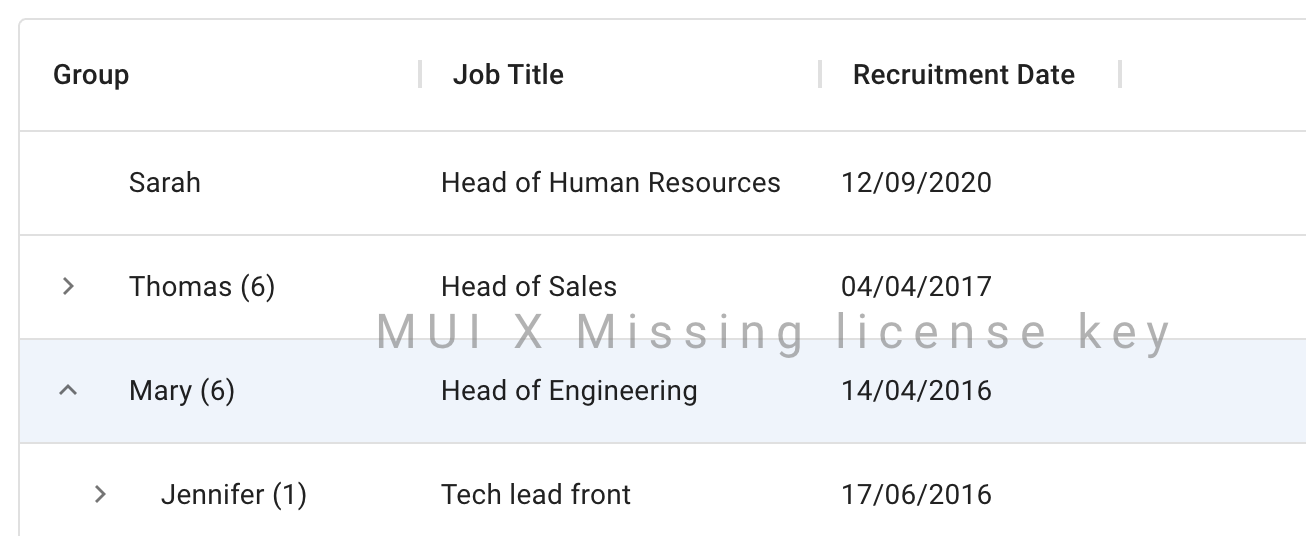Viewport: 1306px width, 536px height.
Task: Click the Mary (6) name label
Action: (x=182, y=391)
